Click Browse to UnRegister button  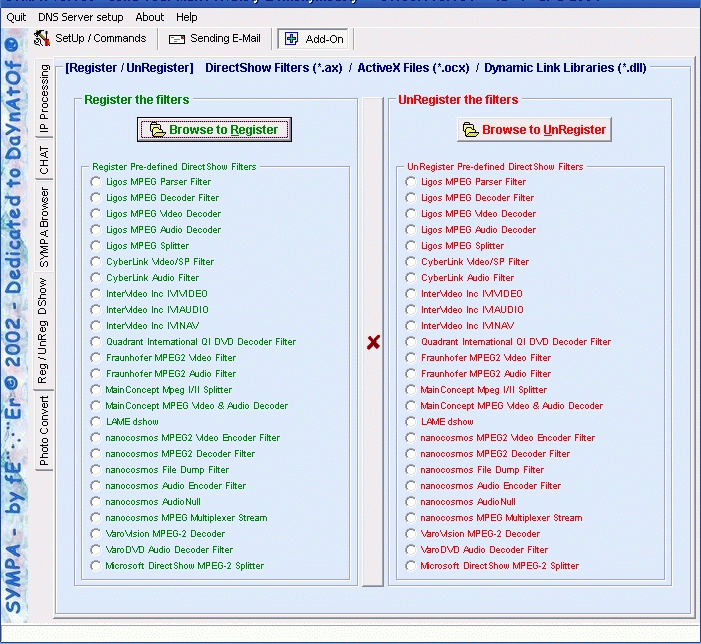click(534, 129)
